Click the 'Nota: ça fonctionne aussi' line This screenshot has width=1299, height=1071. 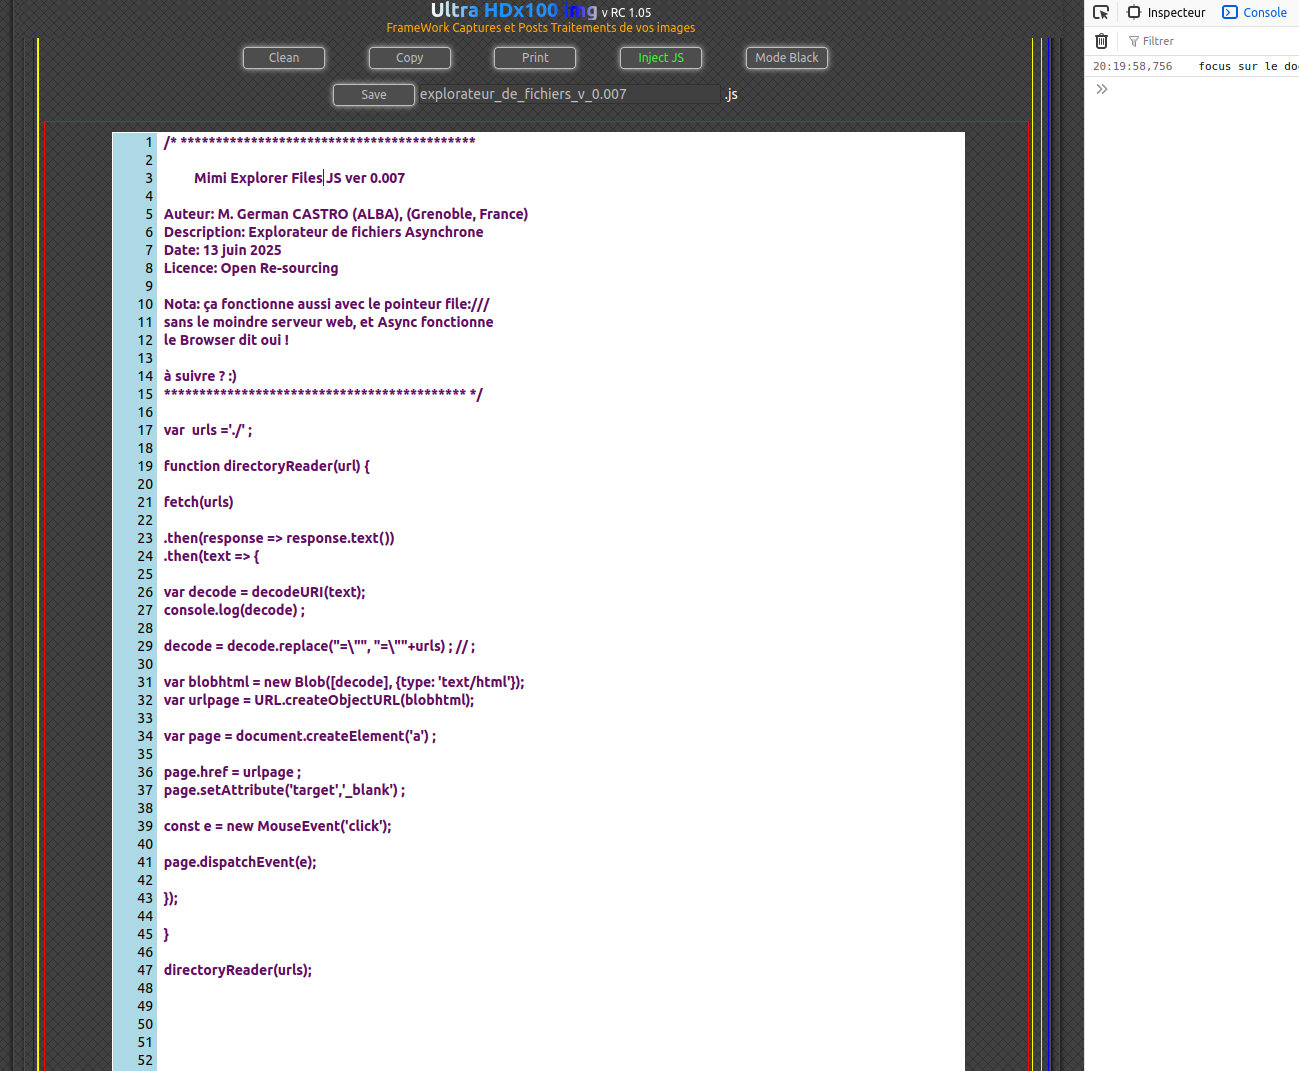(x=326, y=304)
